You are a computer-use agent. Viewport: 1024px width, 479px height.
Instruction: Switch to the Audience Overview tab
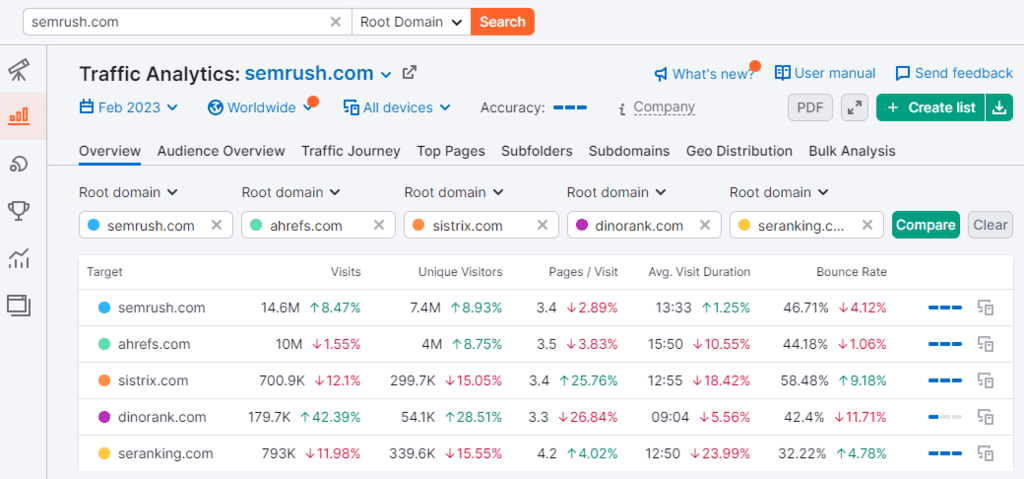(221, 151)
